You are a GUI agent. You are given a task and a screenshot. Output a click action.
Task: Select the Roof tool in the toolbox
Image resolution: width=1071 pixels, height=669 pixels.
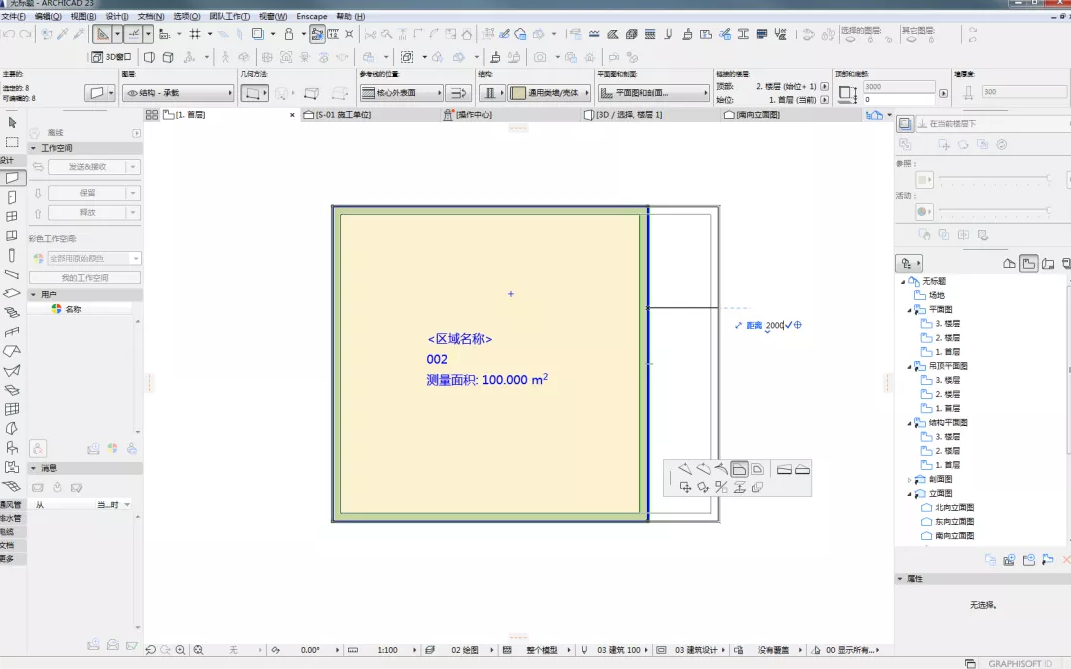[12, 351]
